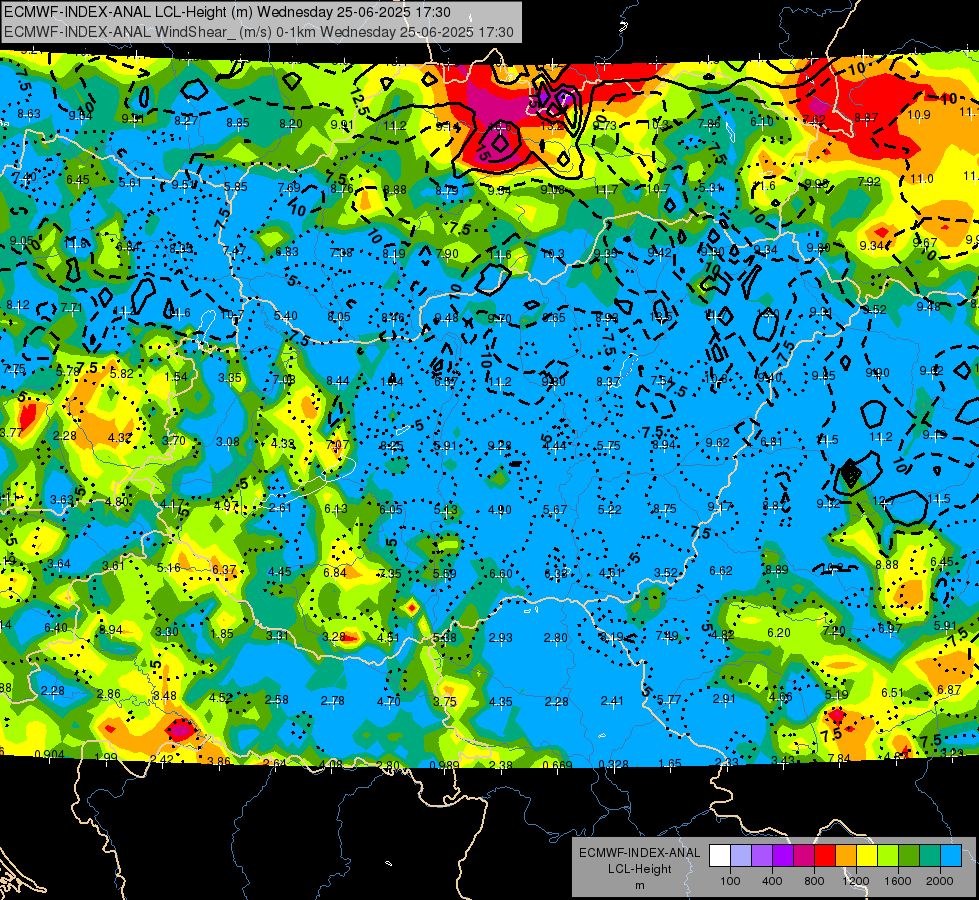Click the map value 5.40

tap(285, 316)
